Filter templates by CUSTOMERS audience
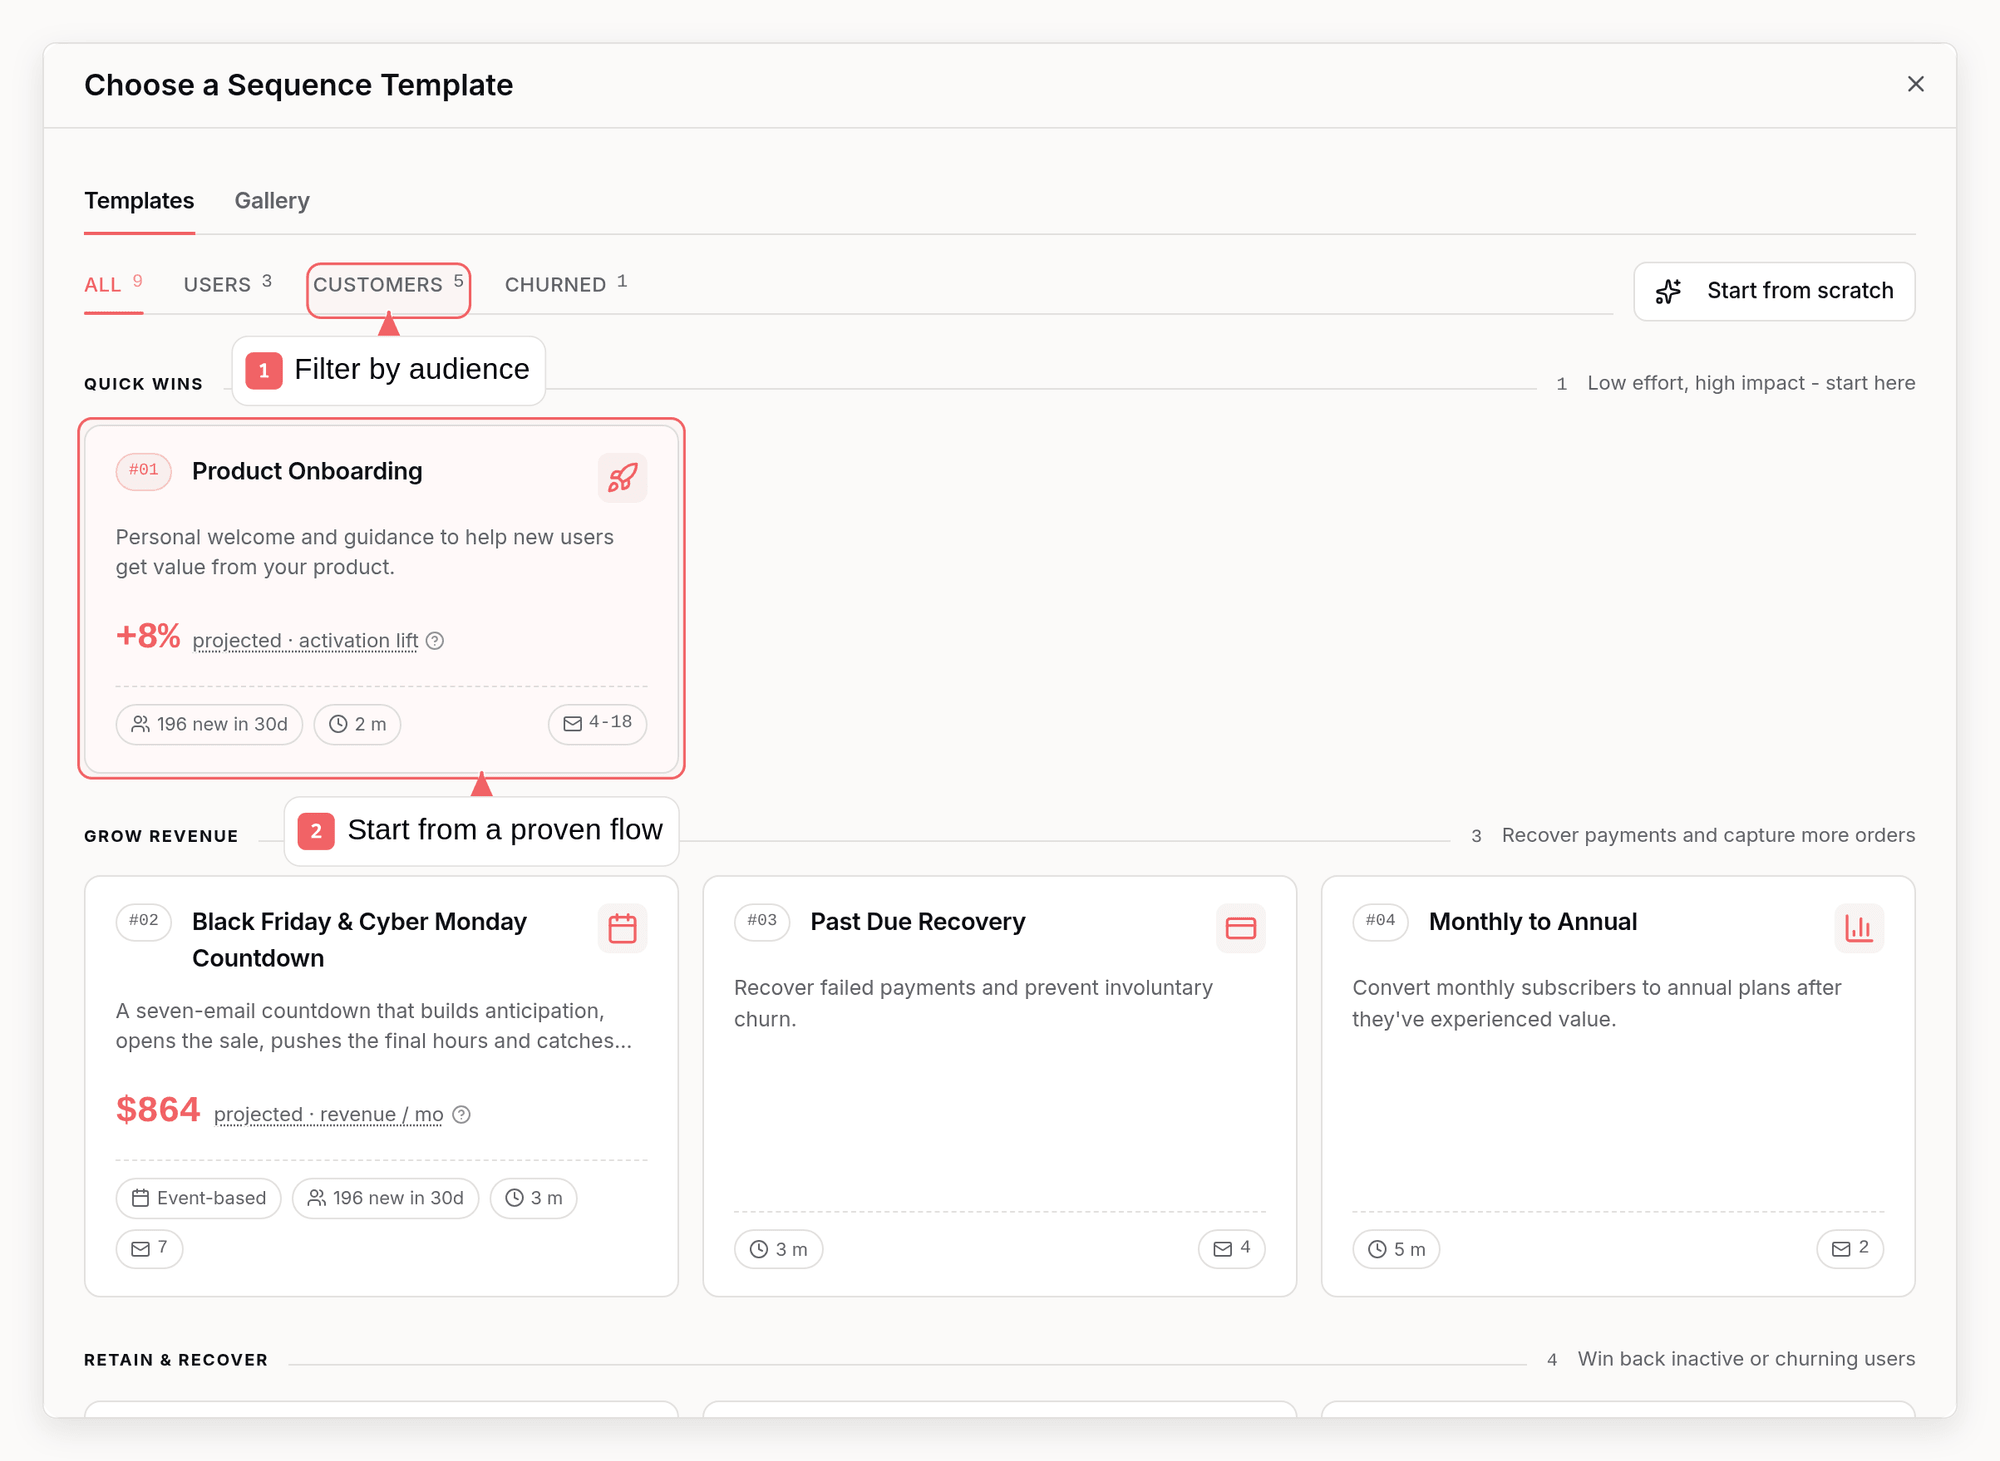Image resolution: width=2000 pixels, height=1461 pixels. [388, 285]
